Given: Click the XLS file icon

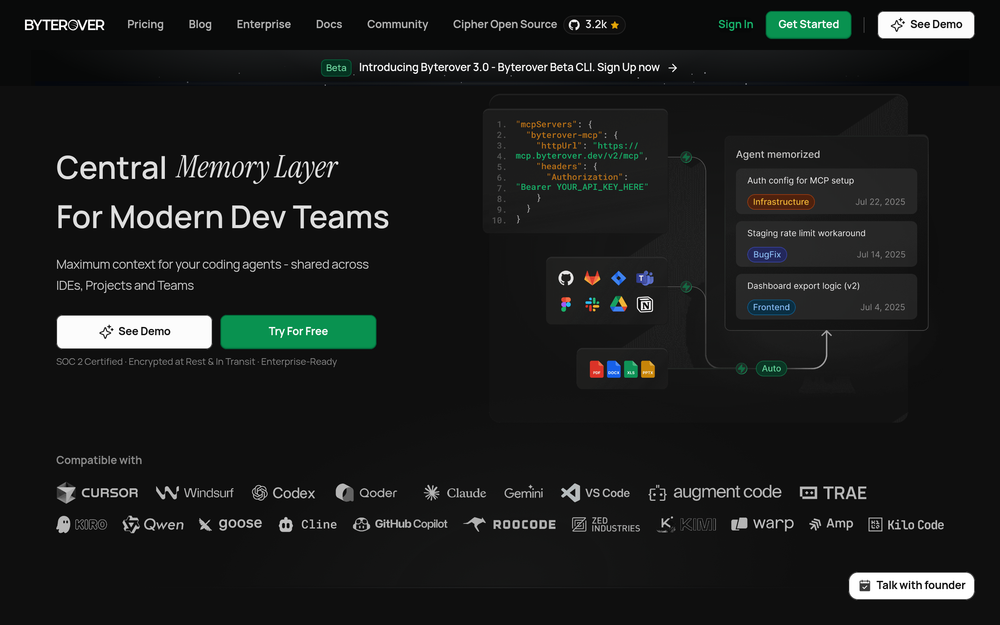Looking at the screenshot, I should click(x=631, y=369).
